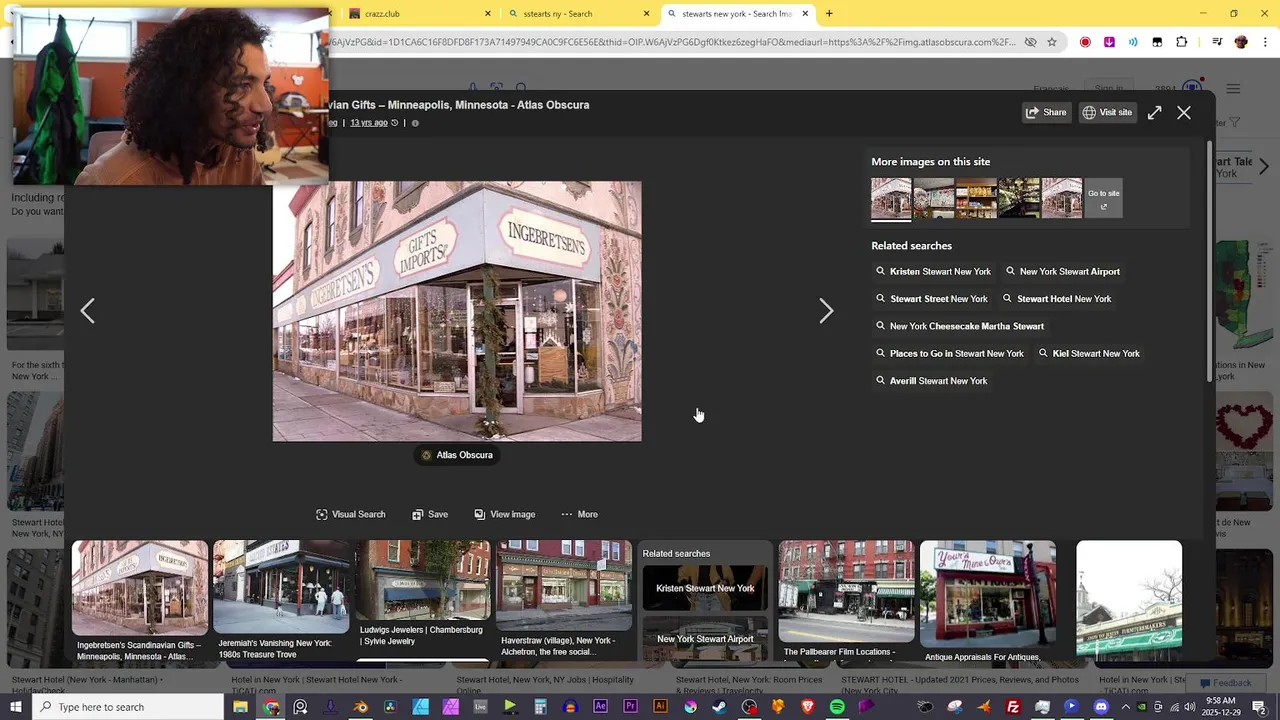Expand image viewer to full screen
The width and height of the screenshot is (1280, 720).
(x=1155, y=113)
